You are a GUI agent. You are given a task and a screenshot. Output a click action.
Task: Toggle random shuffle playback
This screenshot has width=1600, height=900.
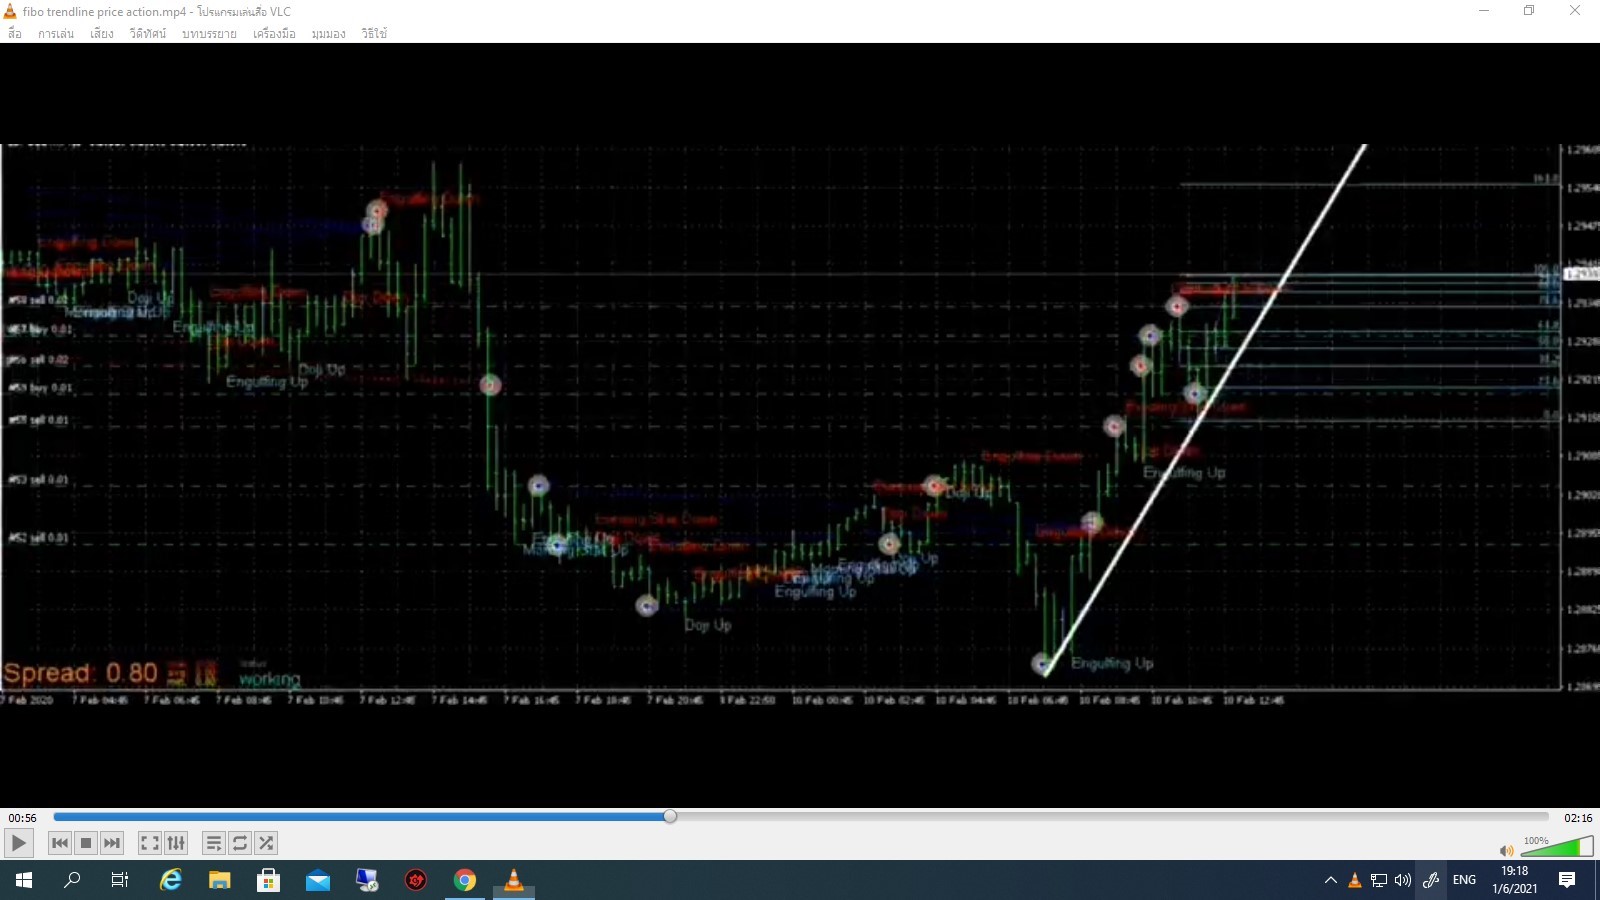click(266, 843)
